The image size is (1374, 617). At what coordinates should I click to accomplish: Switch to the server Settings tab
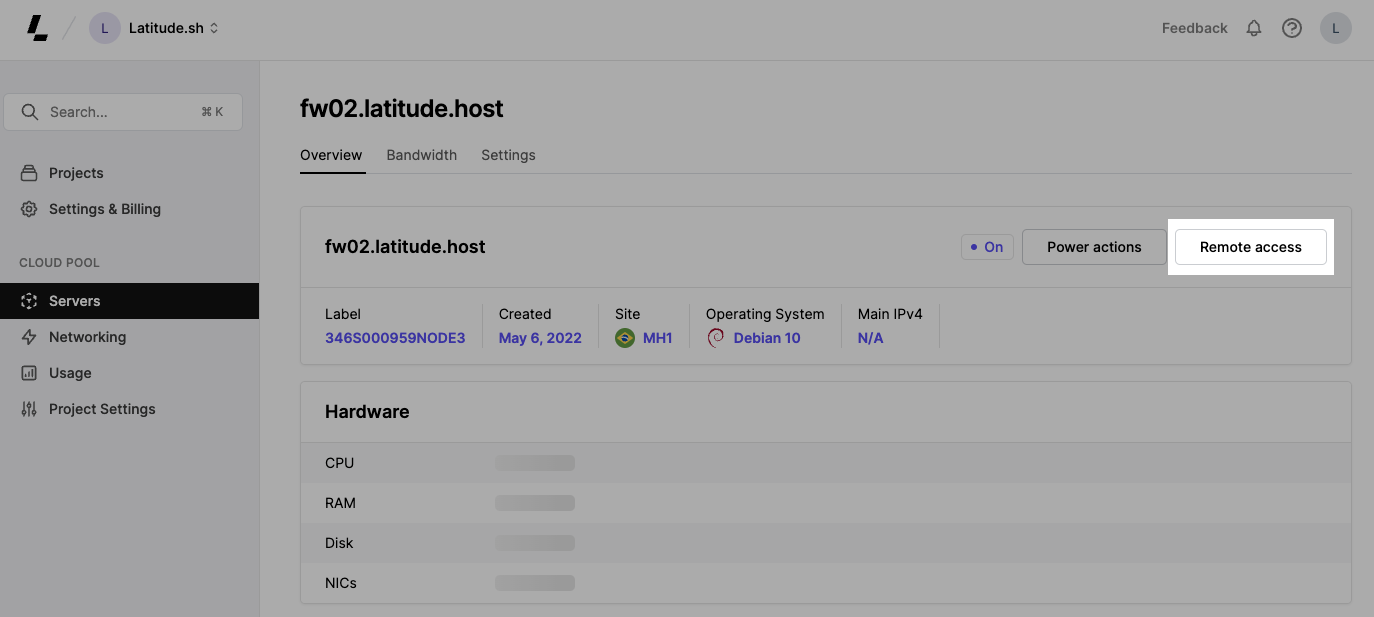(508, 155)
